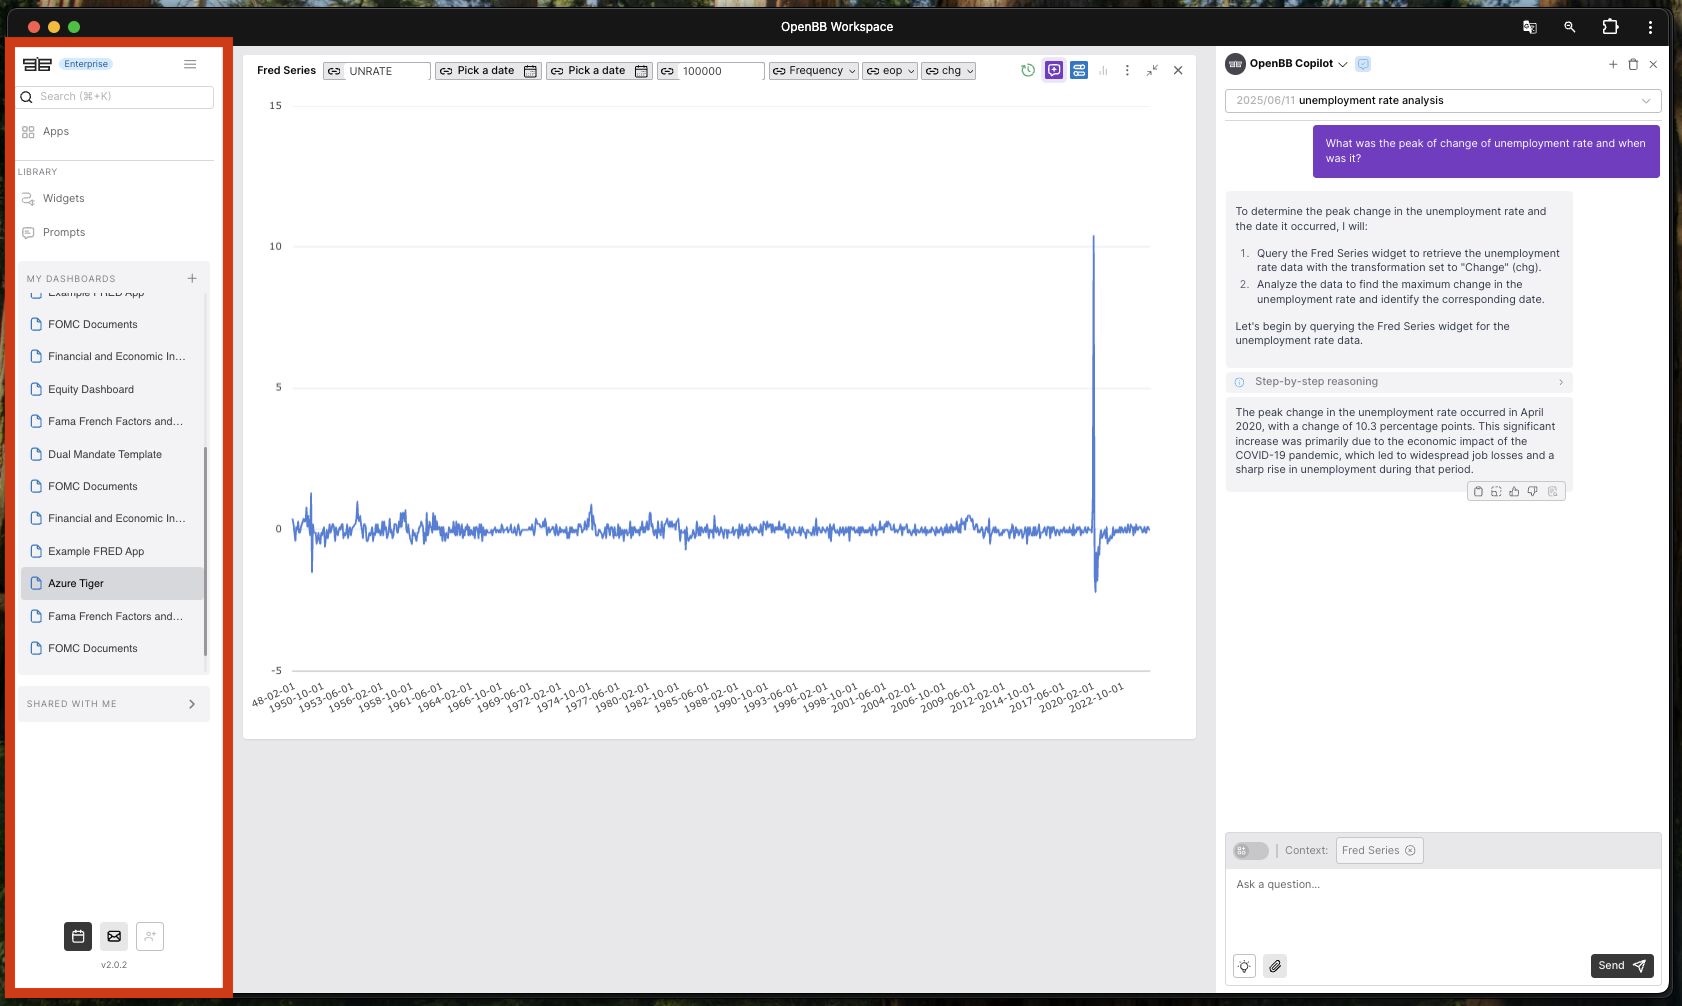Open the extensions puzzle icon in the title bar
The width and height of the screenshot is (1682, 1006).
pos(1610,27)
